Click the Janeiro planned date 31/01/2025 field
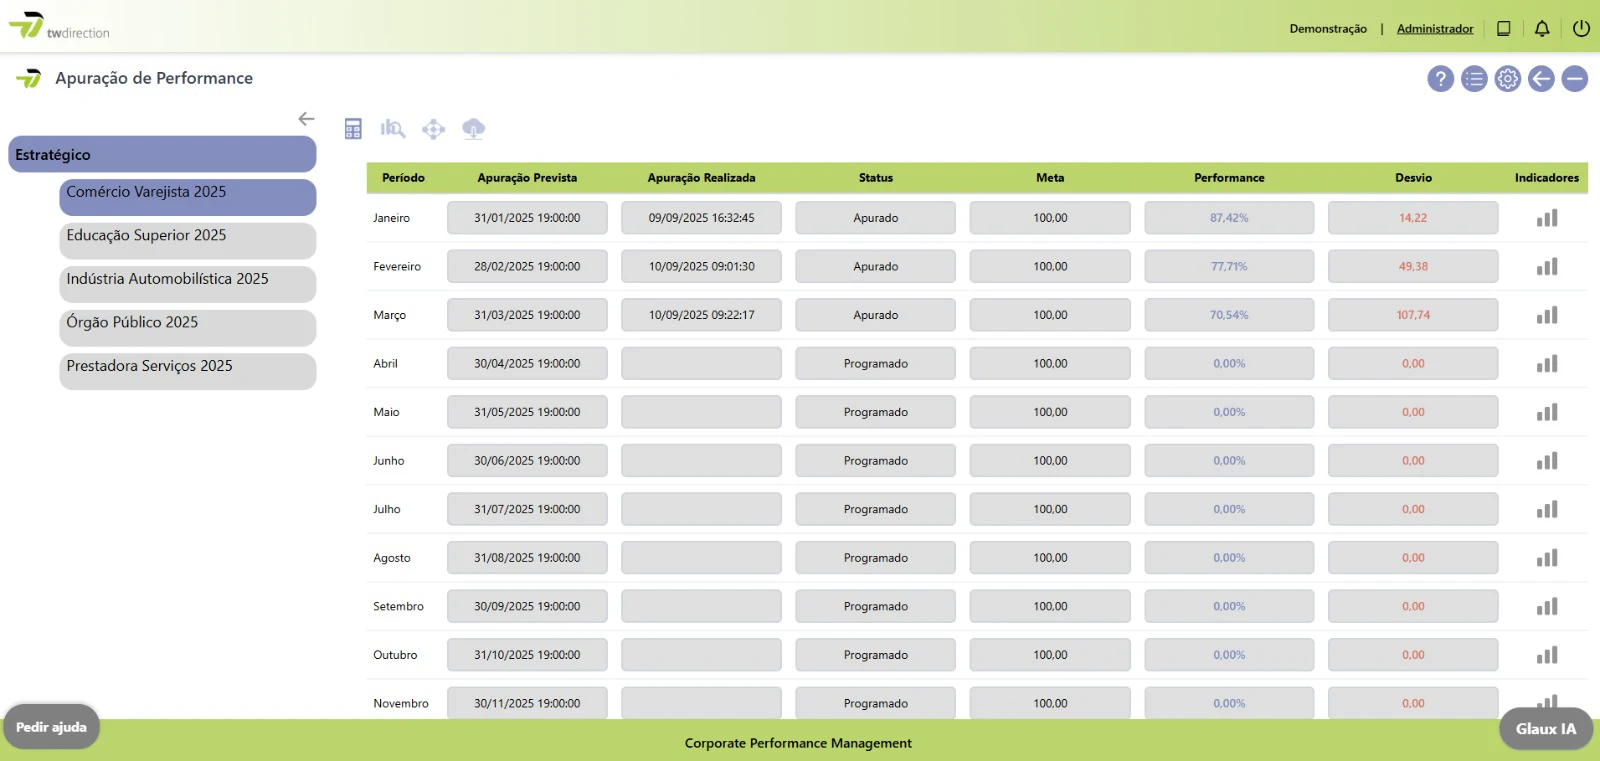1600x761 pixels. point(527,218)
